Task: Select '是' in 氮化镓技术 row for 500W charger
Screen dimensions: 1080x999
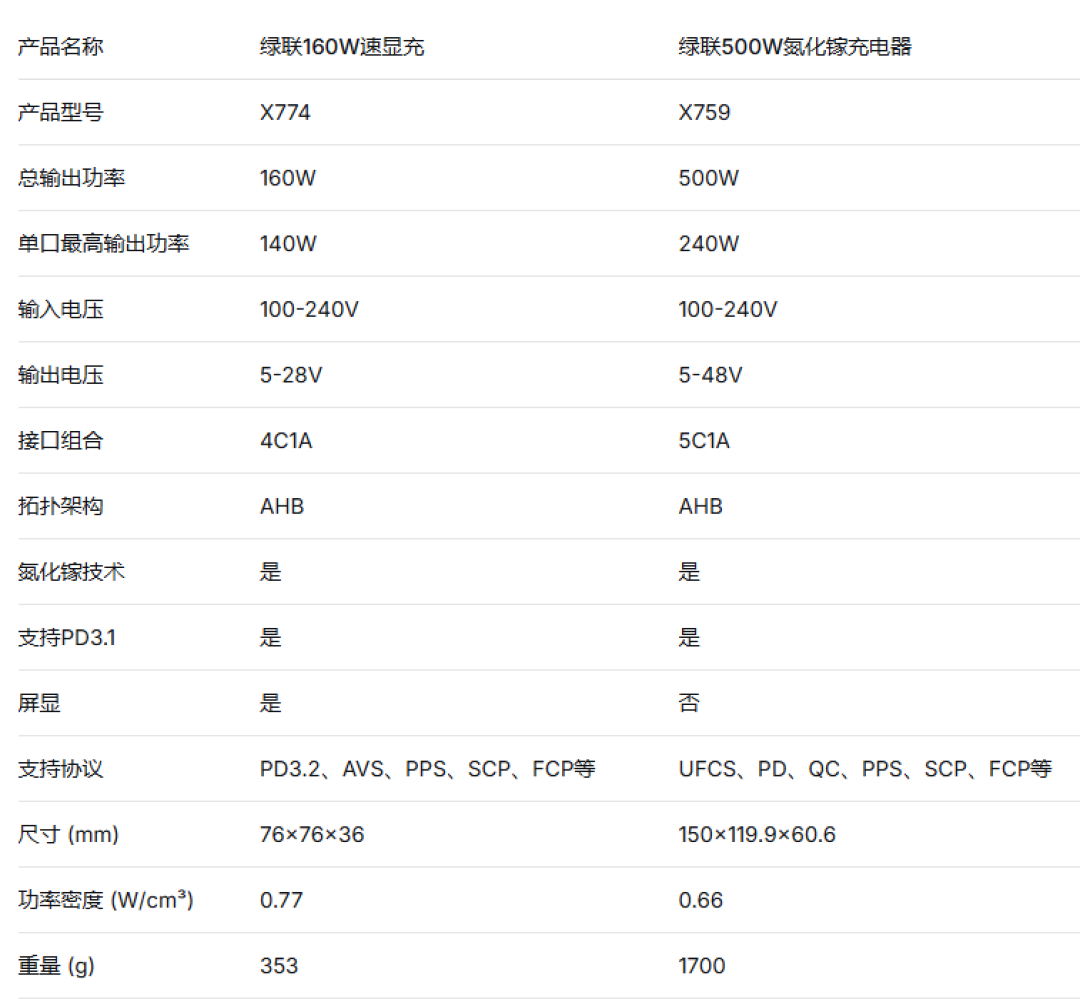Action: [689, 572]
